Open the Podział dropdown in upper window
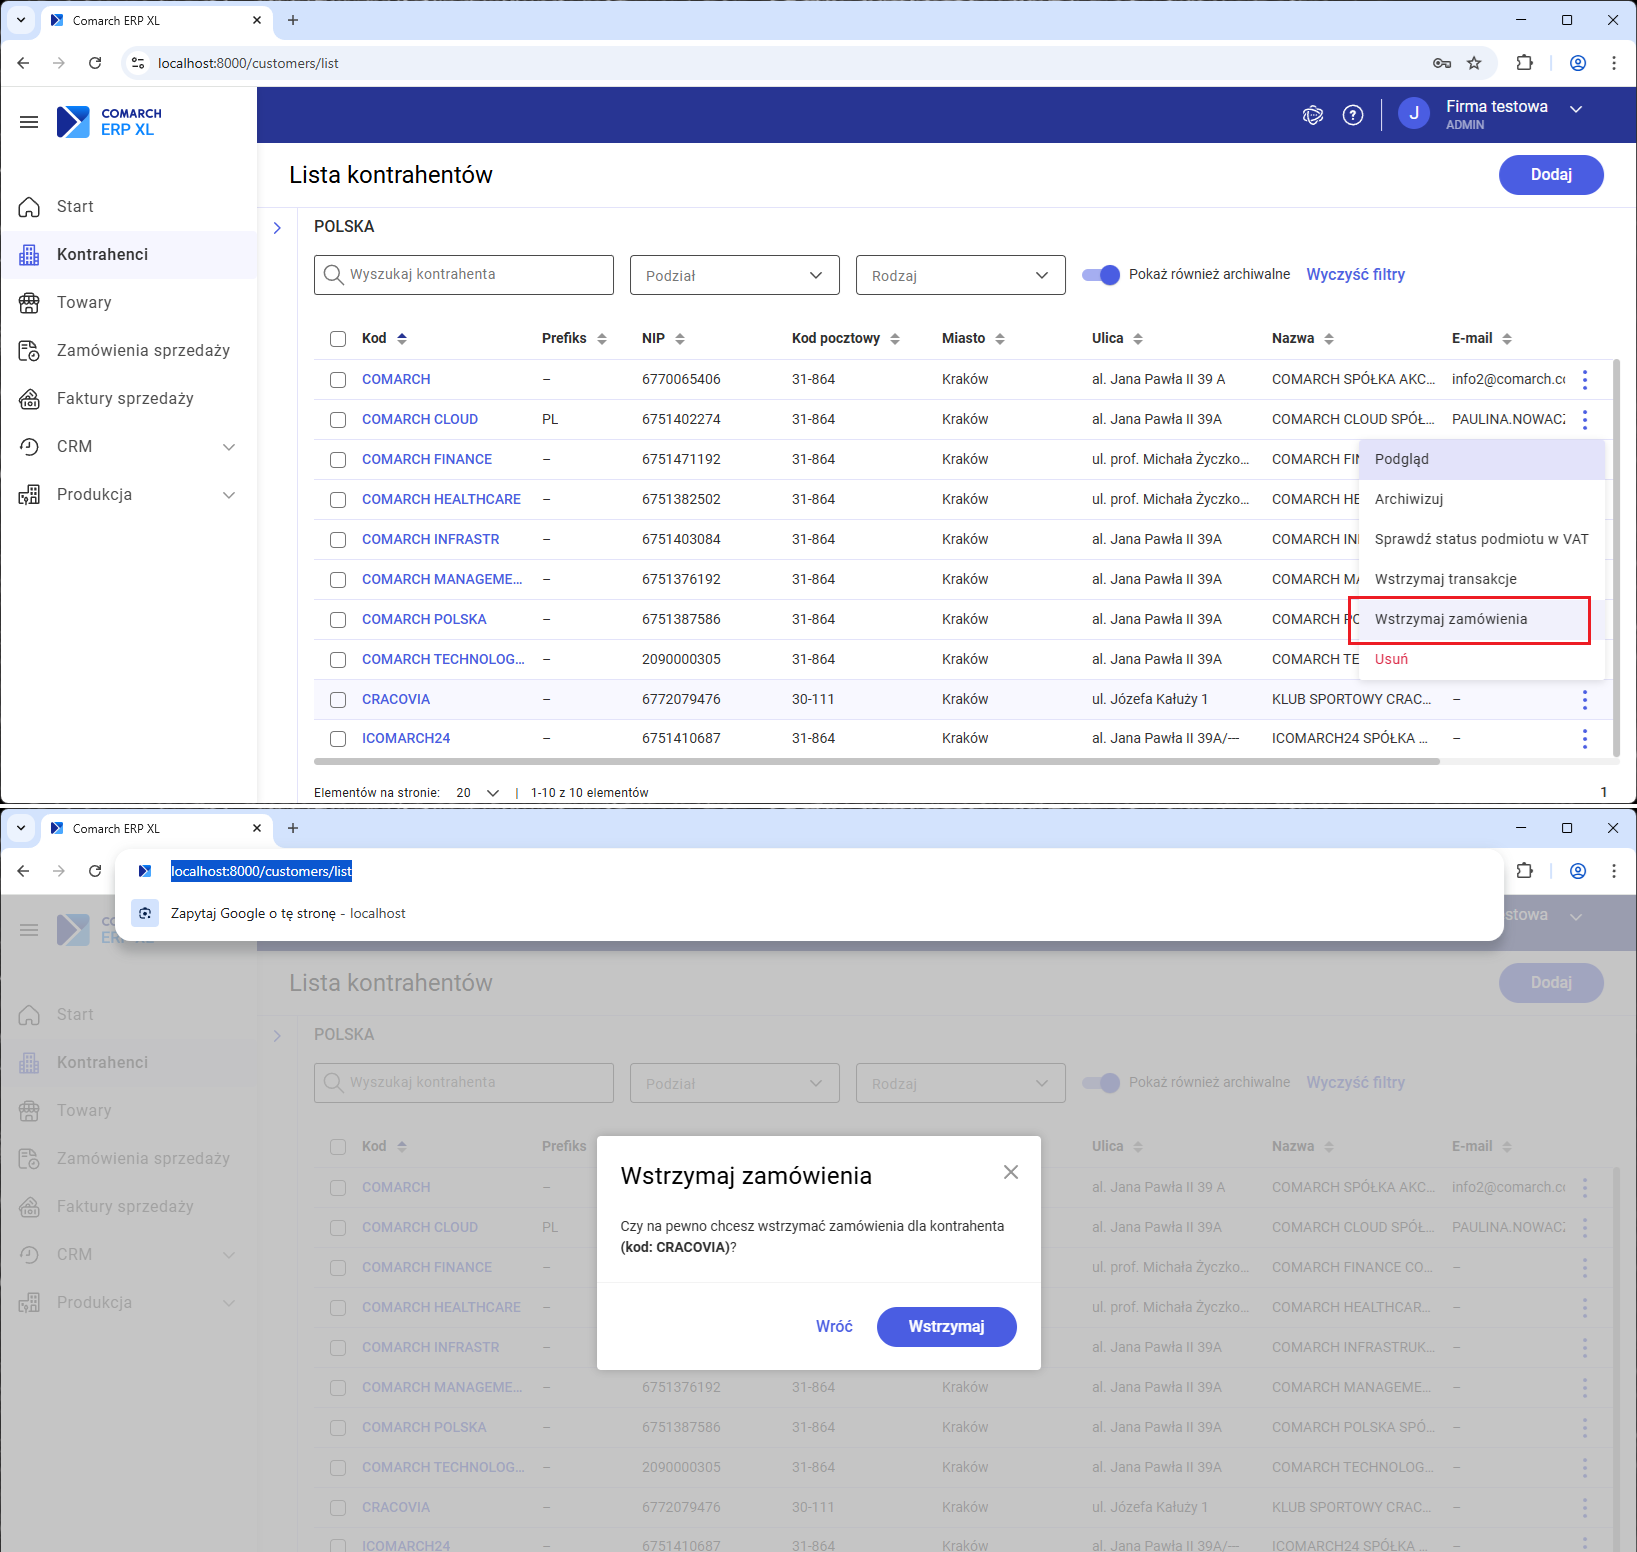 pyautogui.click(x=734, y=275)
